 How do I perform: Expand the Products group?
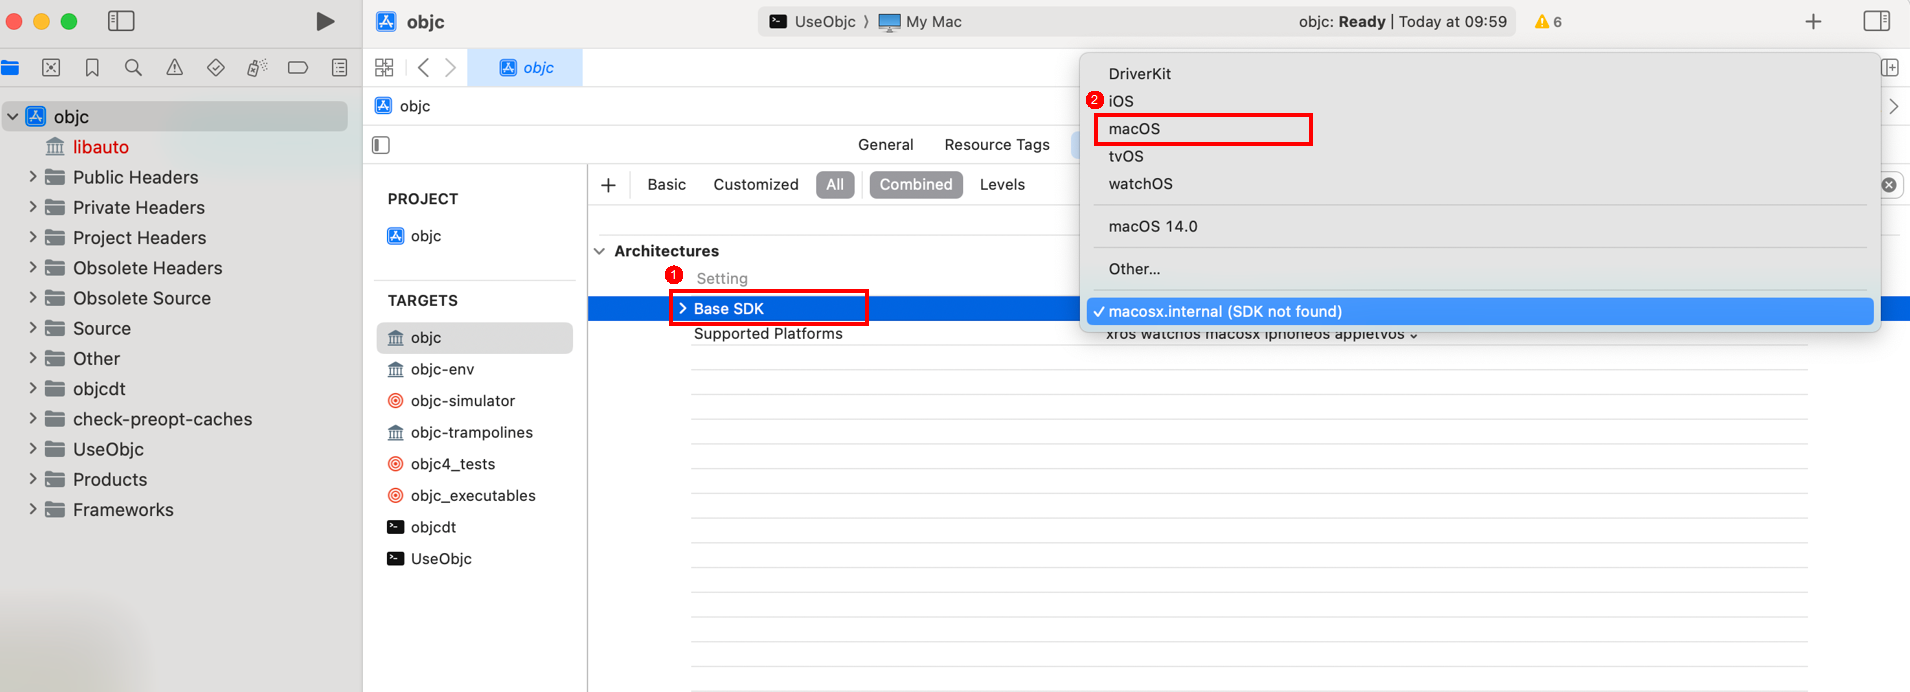coord(33,479)
